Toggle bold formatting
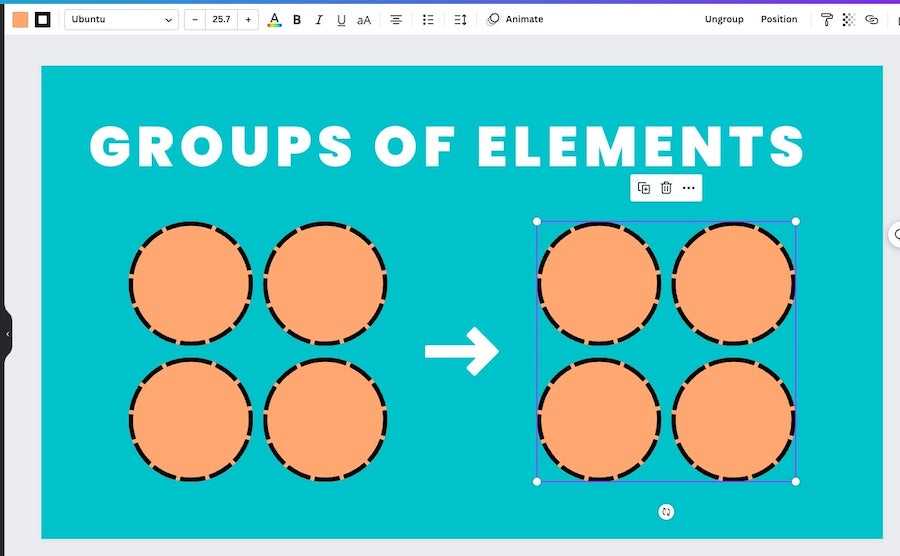The width and height of the screenshot is (900, 556). (297, 20)
